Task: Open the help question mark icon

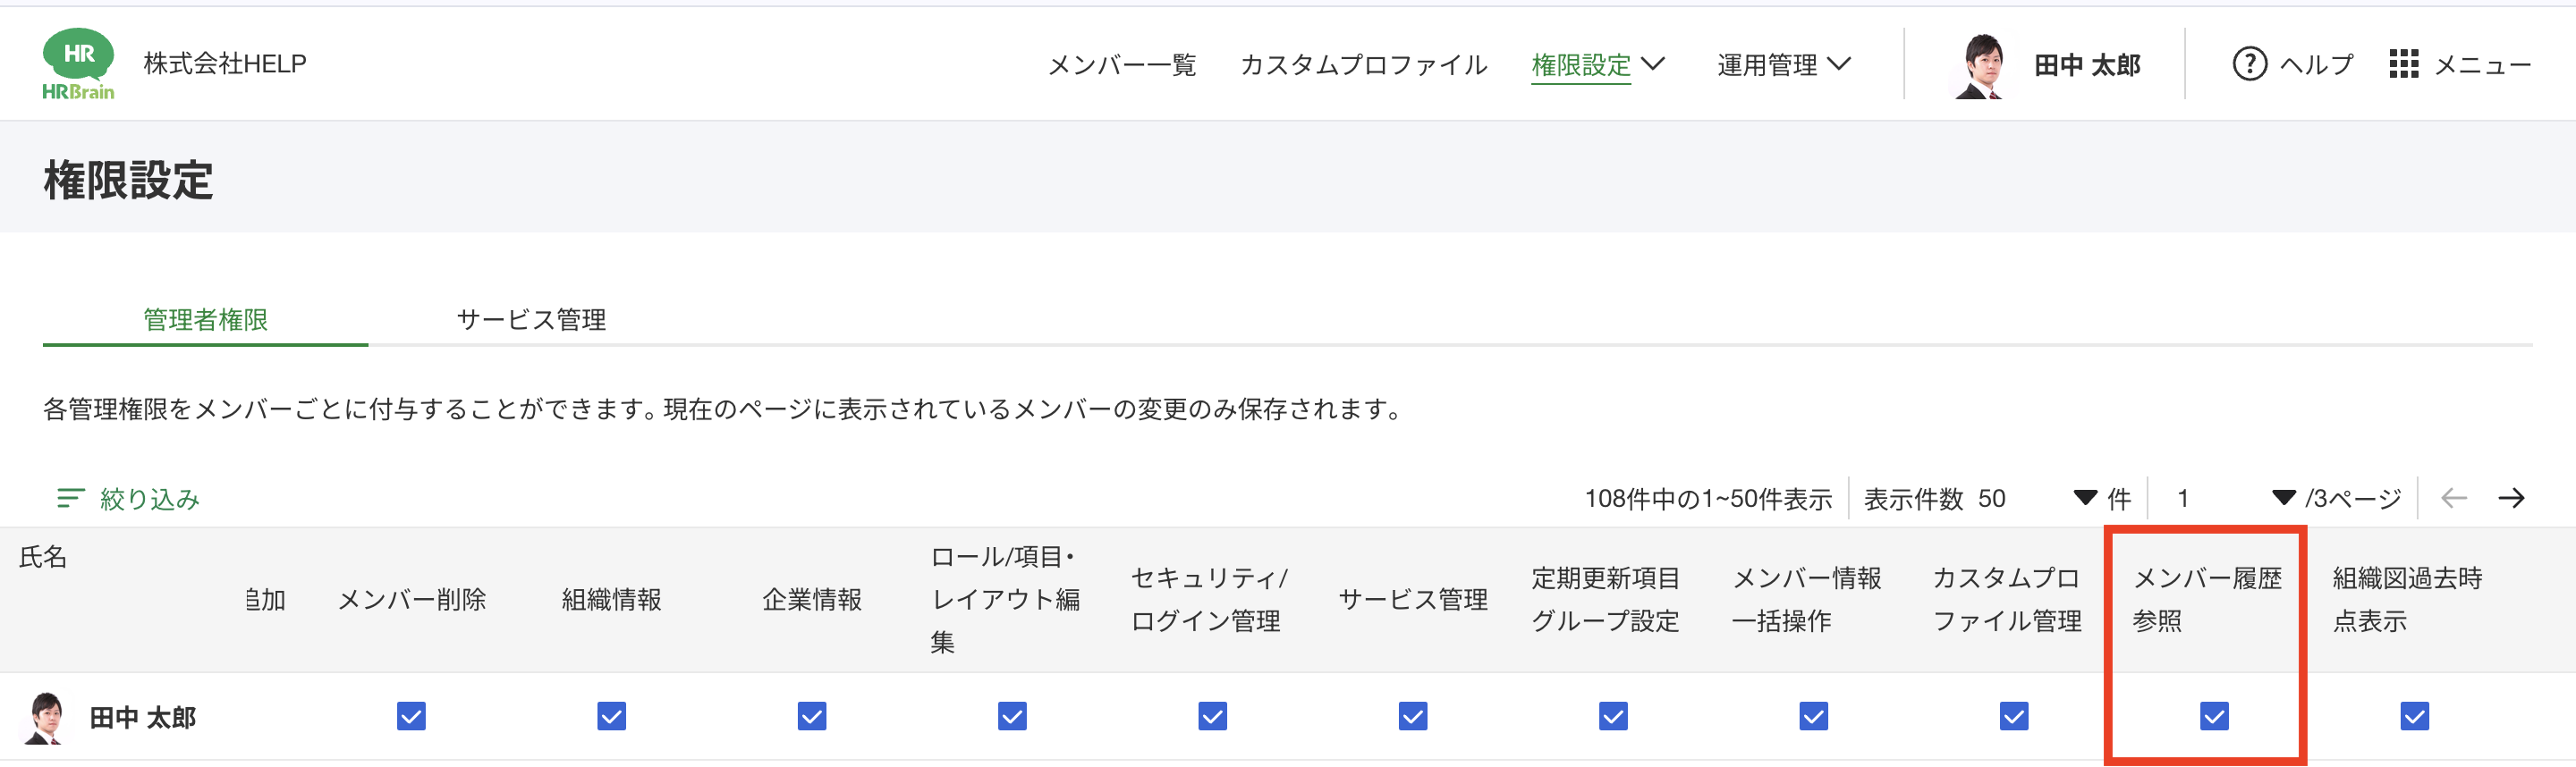Action: [x=2249, y=64]
